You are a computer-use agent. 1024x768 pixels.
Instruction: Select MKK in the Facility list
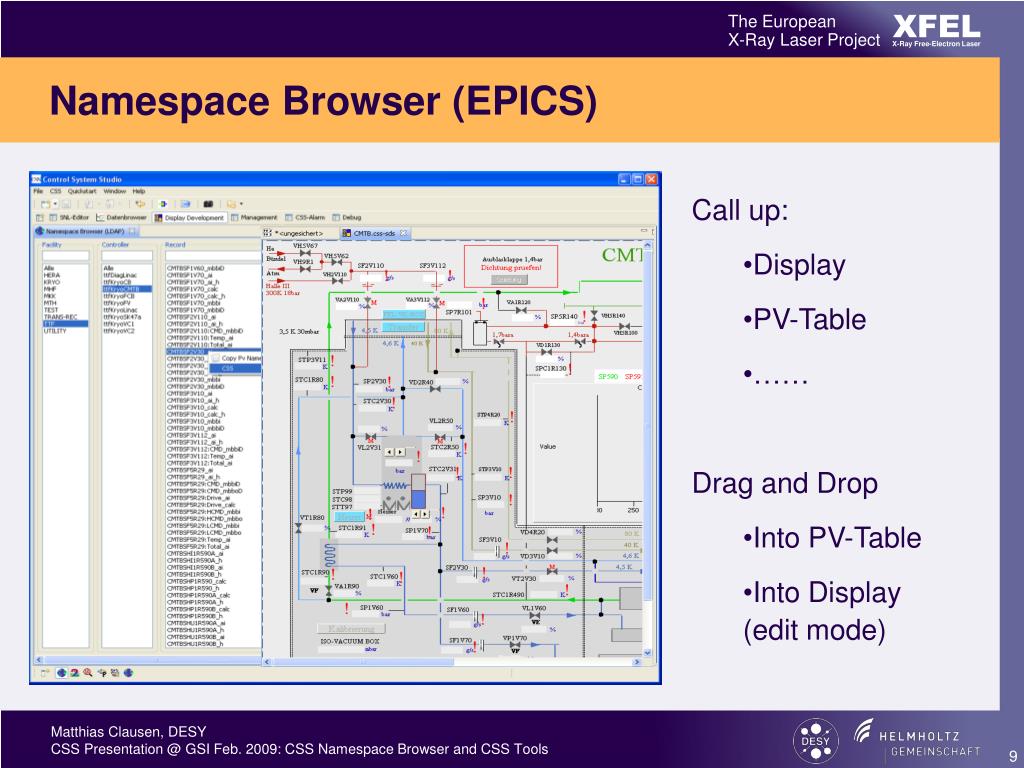pos(65,296)
